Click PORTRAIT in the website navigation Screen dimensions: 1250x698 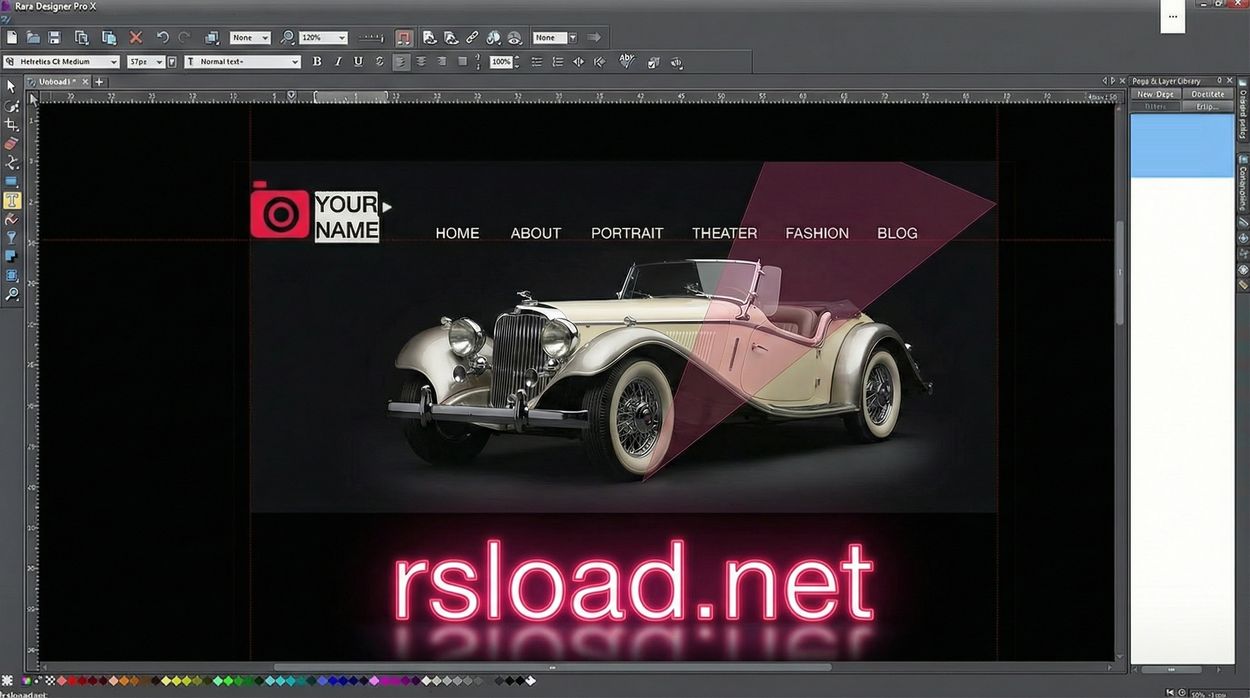(627, 233)
